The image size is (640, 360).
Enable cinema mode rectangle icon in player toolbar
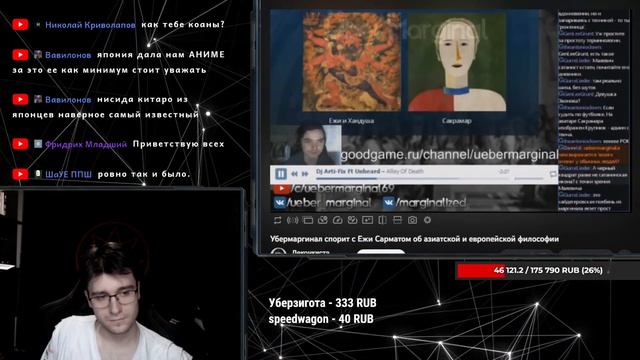[x=308, y=220]
